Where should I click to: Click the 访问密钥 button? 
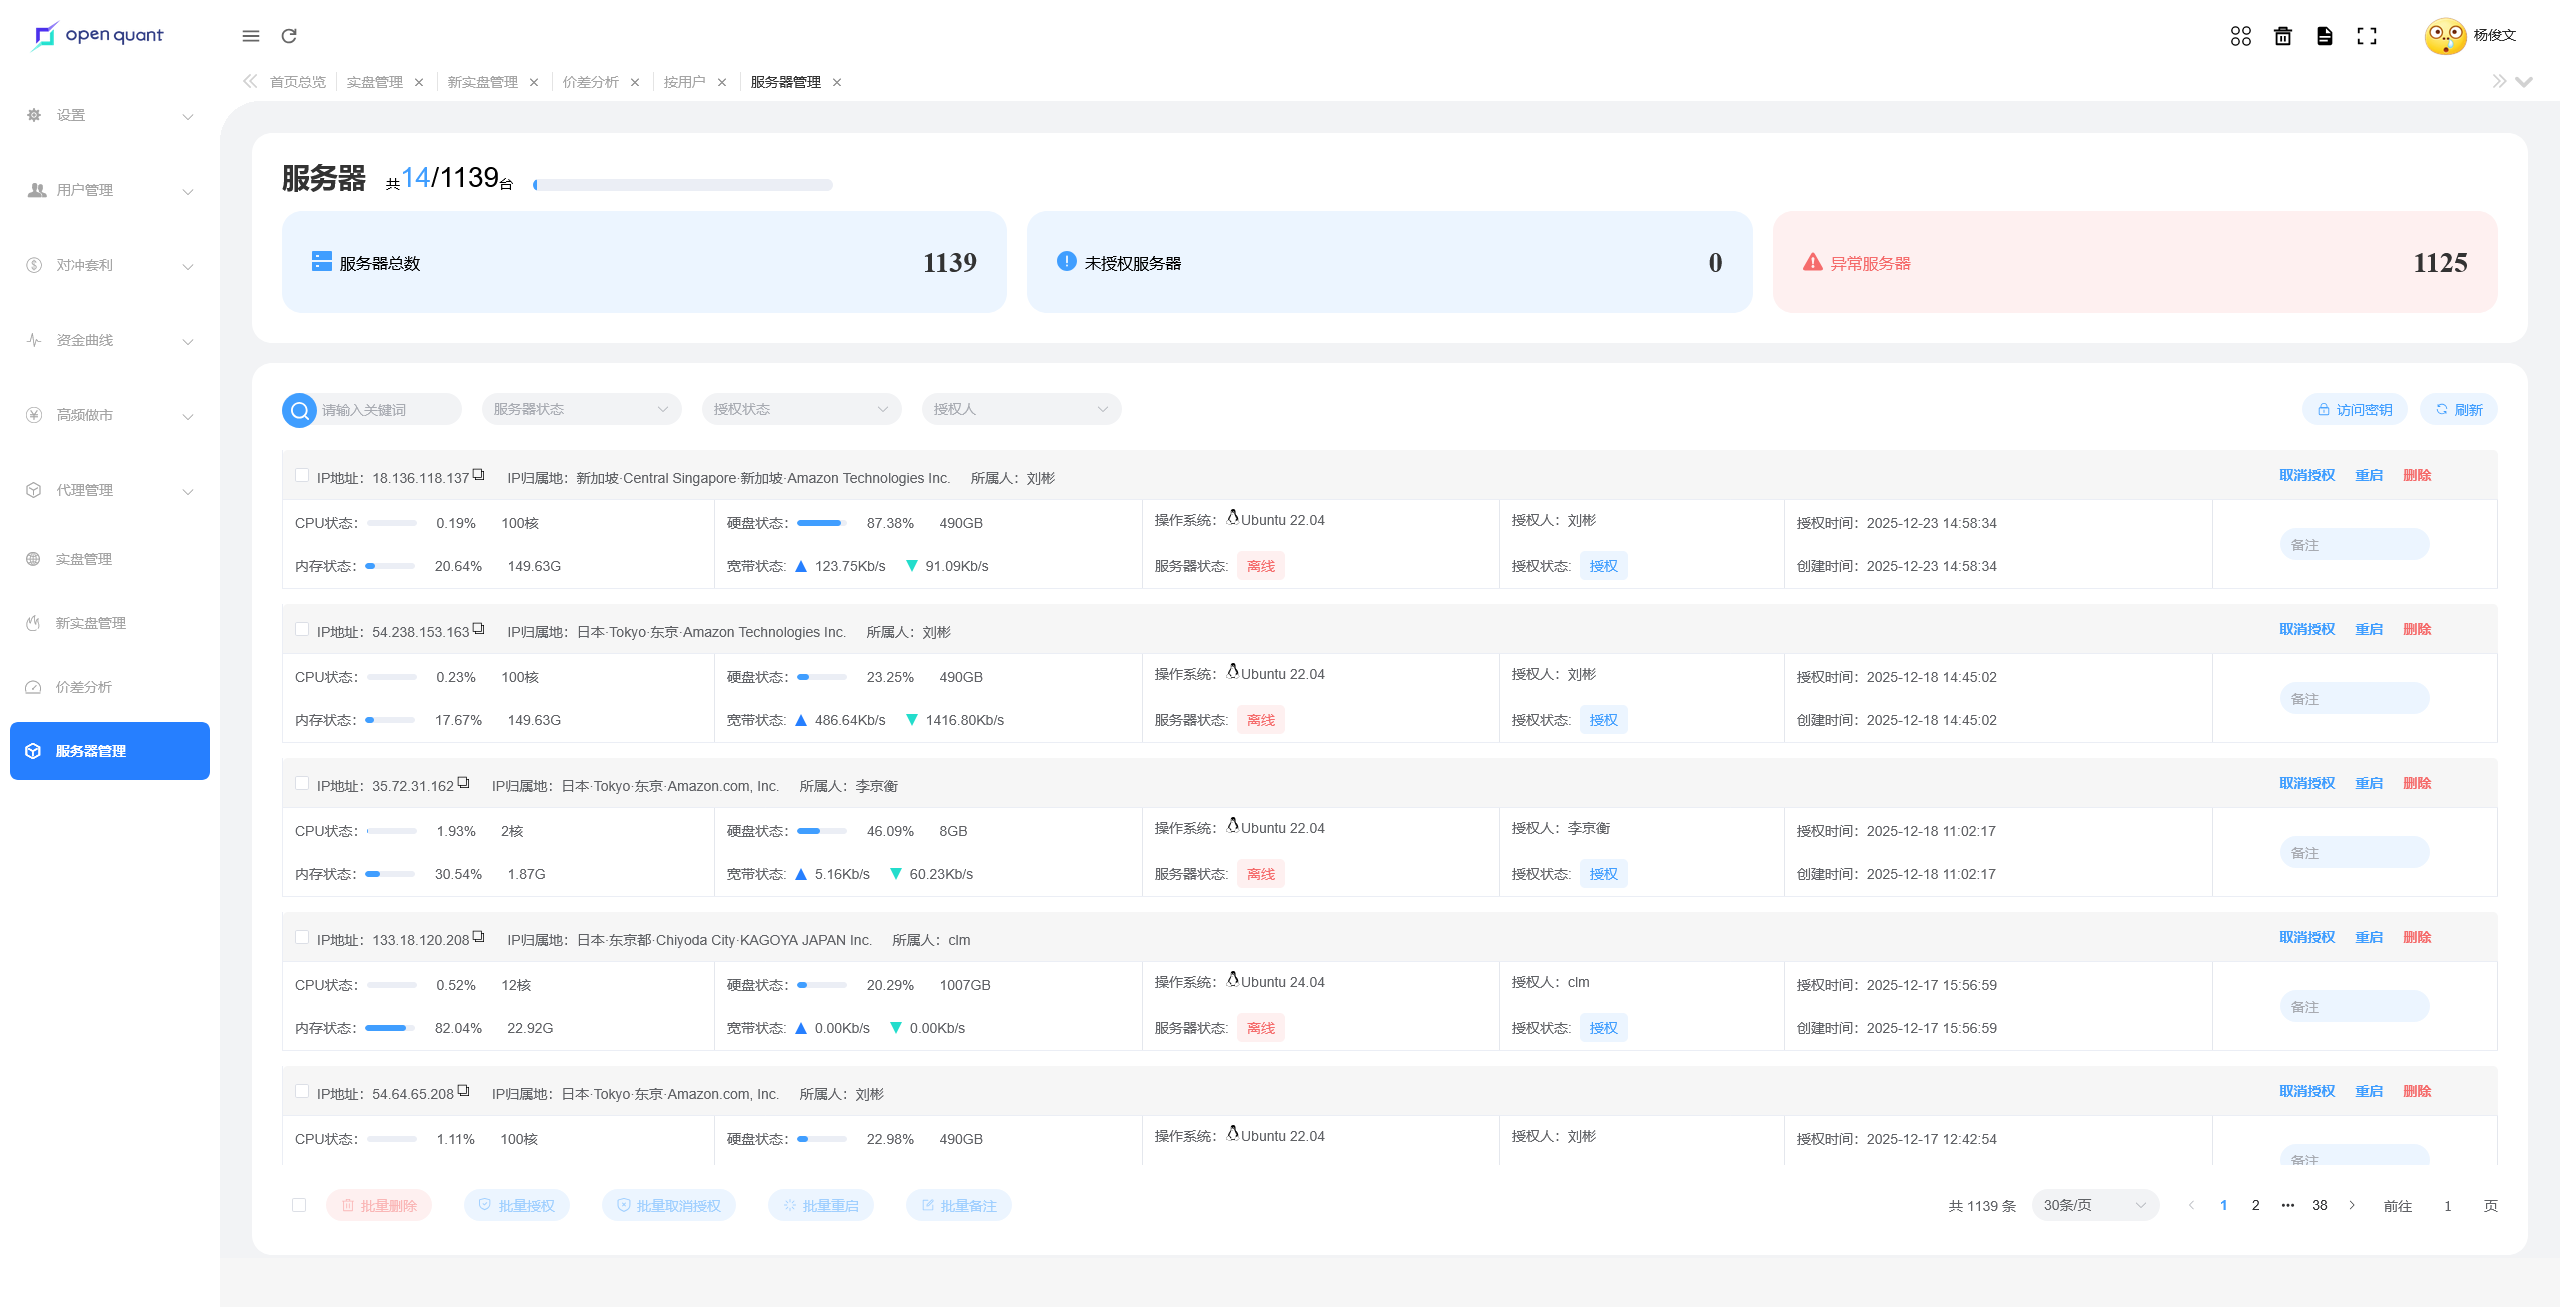pyautogui.click(x=2356, y=410)
